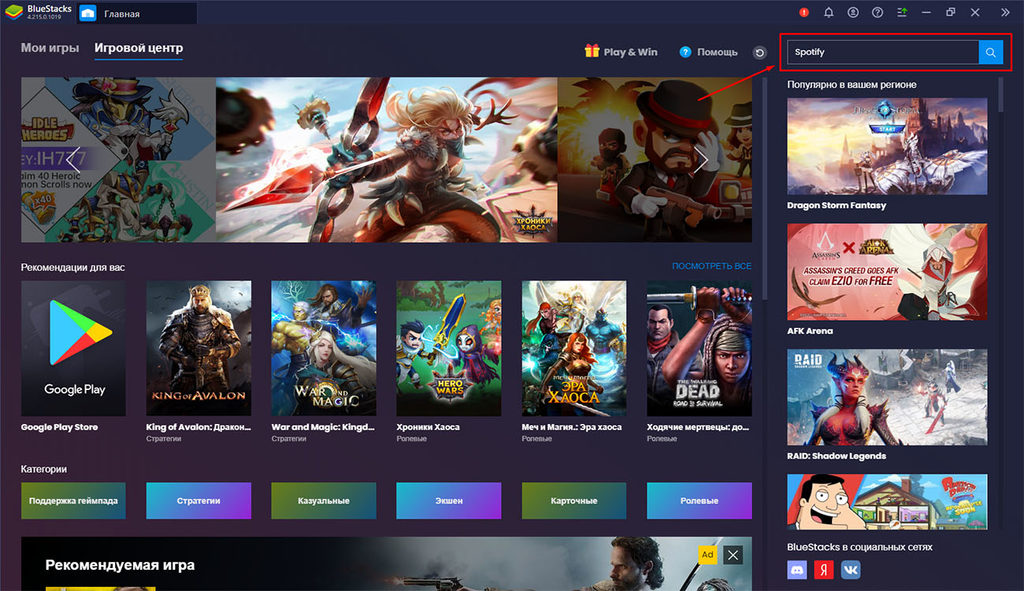Click the green settings menu icon in title bar
The width and height of the screenshot is (1024, 591).
902,12
